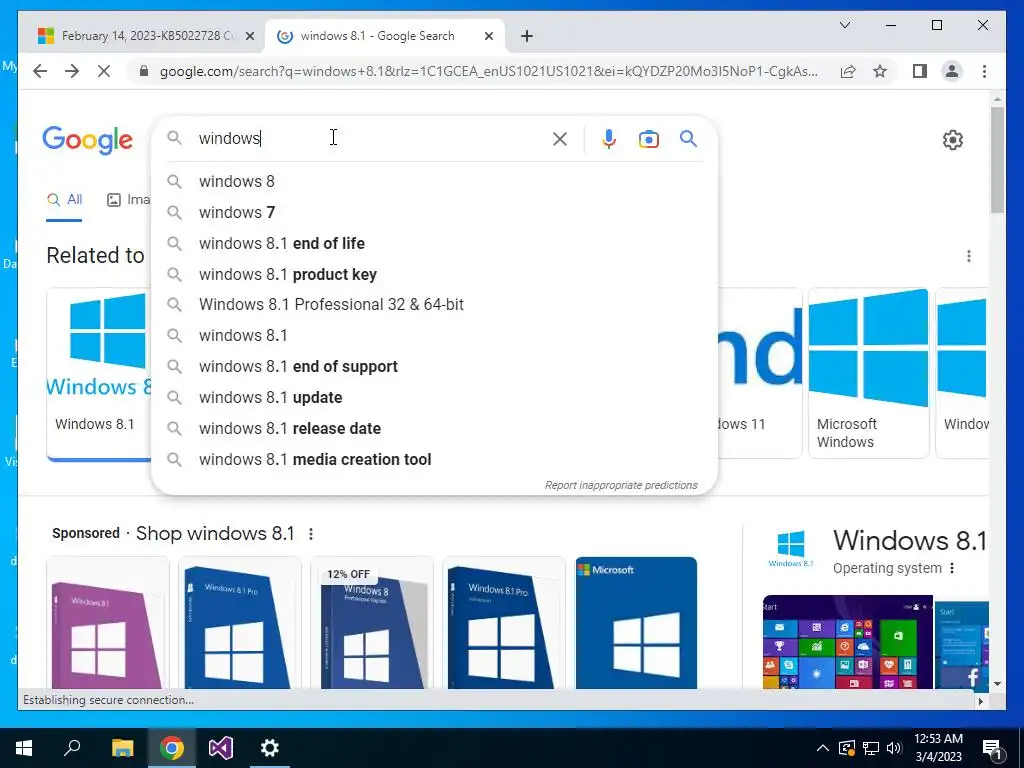This screenshot has height=768, width=1024.
Task: Click the scrollbar down arrow
Action: pos(997,684)
